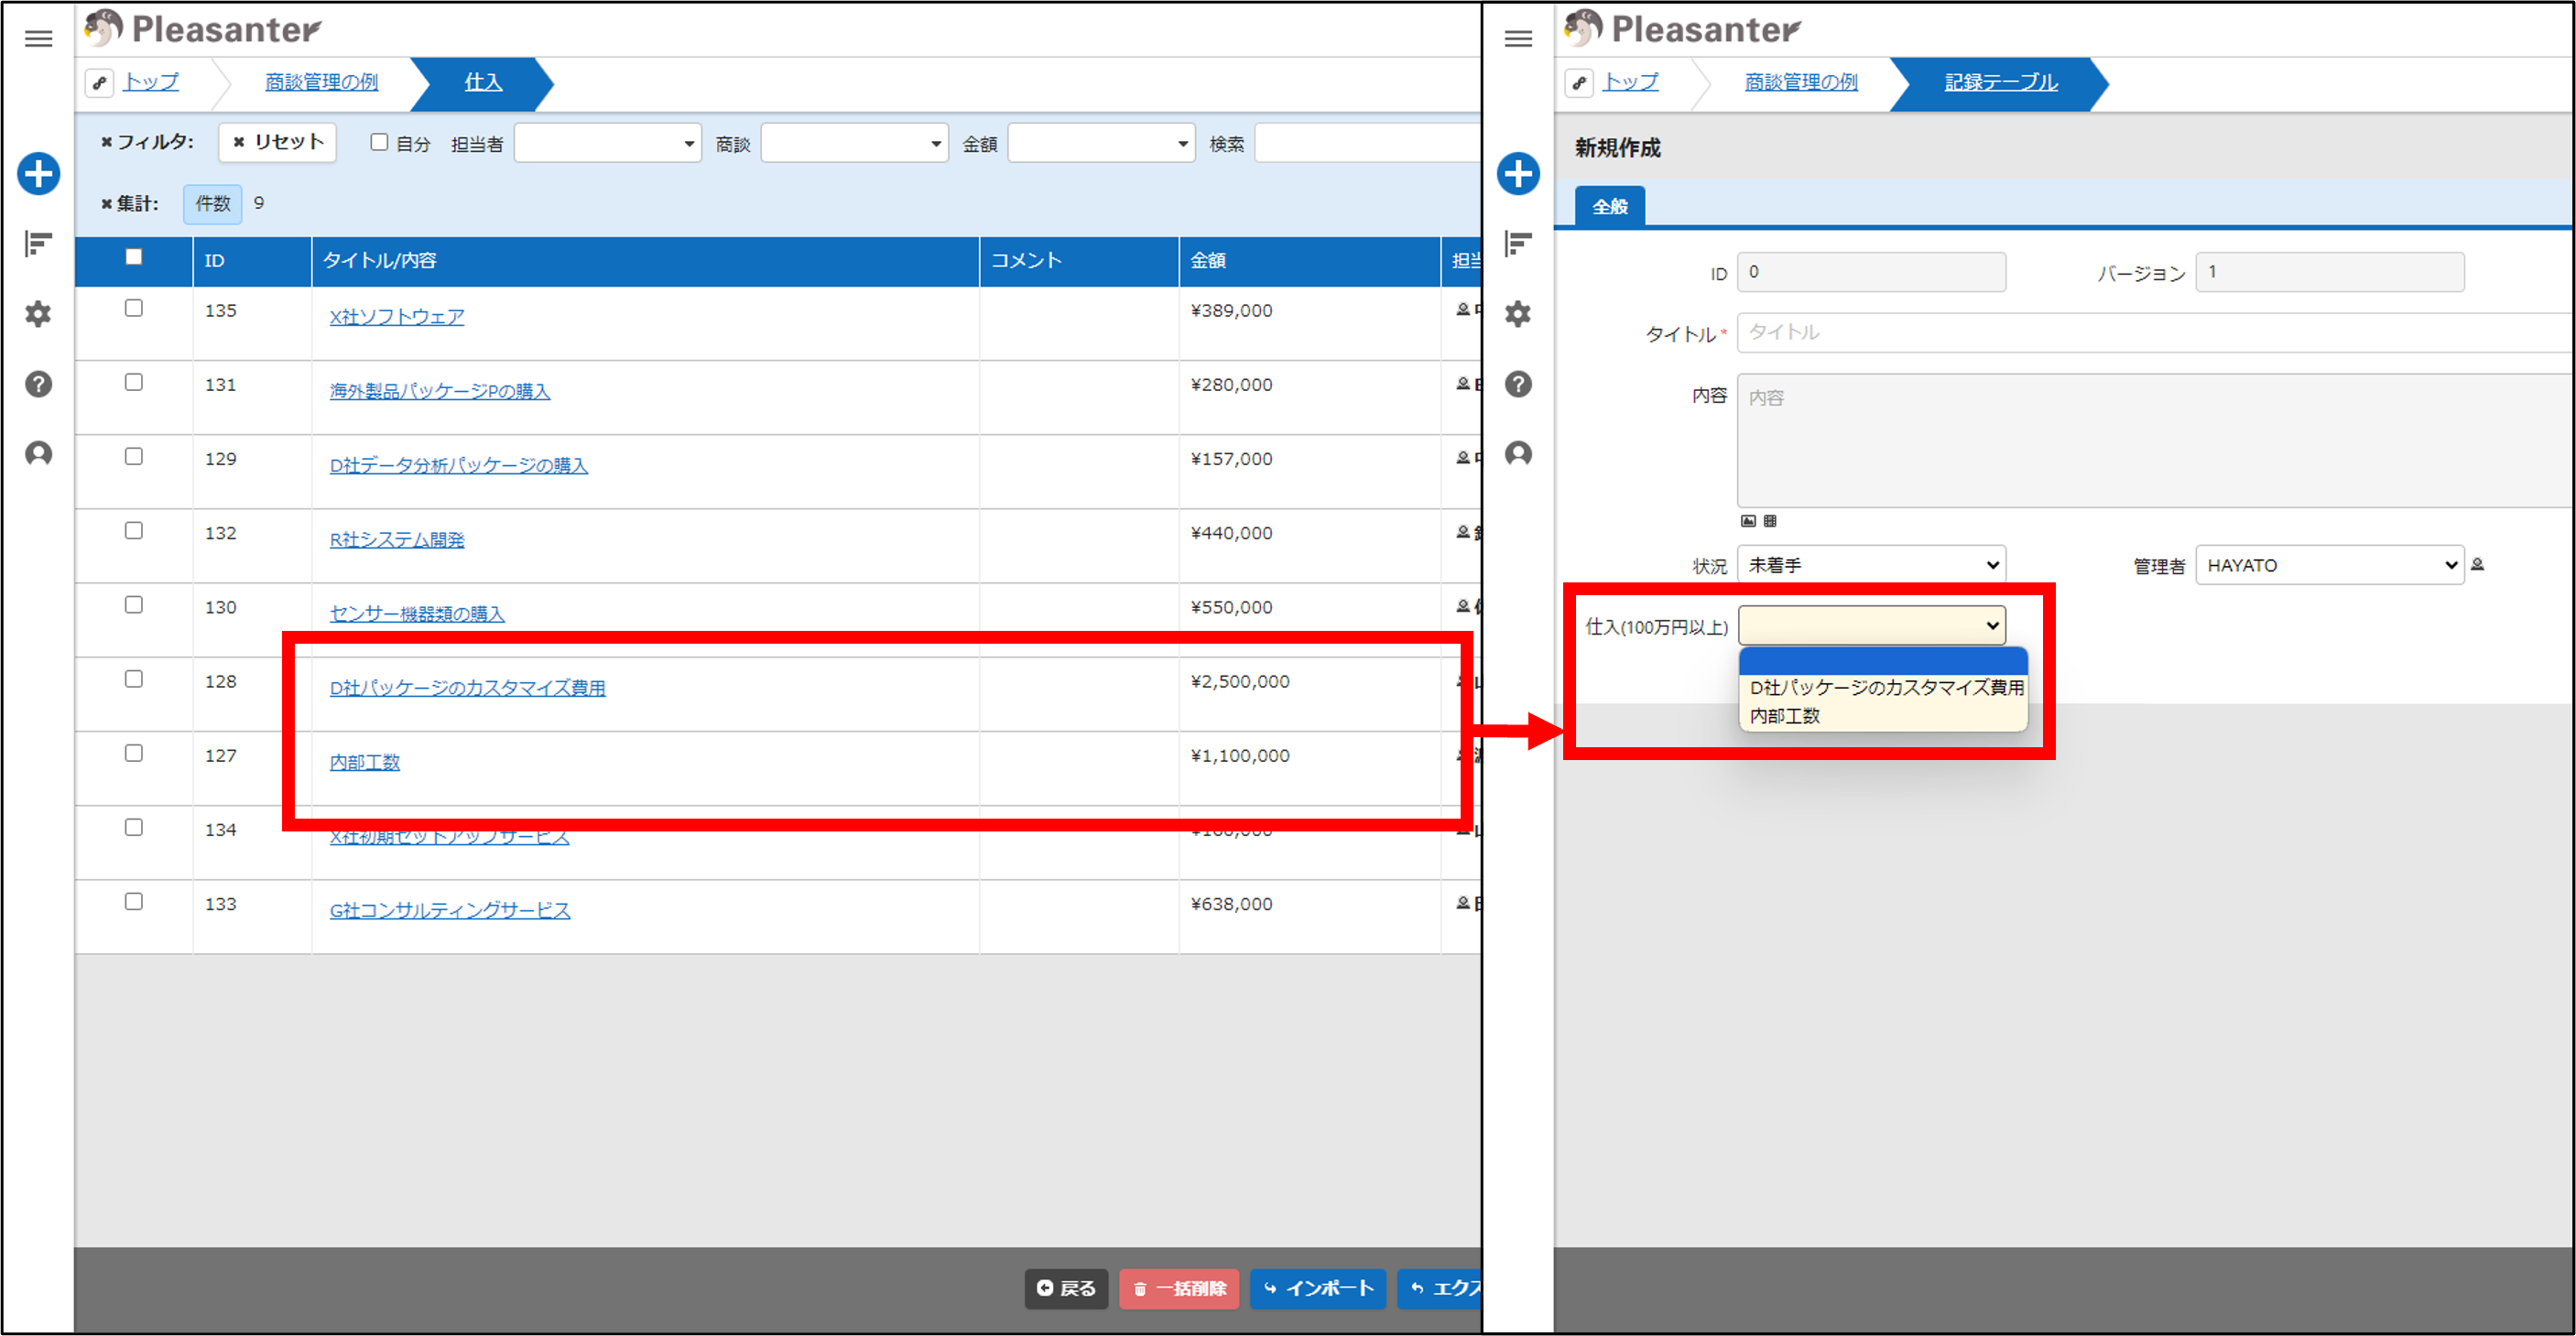This screenshot has height=1336, width=2576.
Task: Click the 一括削除 button
Action: coord(1180,1289)
